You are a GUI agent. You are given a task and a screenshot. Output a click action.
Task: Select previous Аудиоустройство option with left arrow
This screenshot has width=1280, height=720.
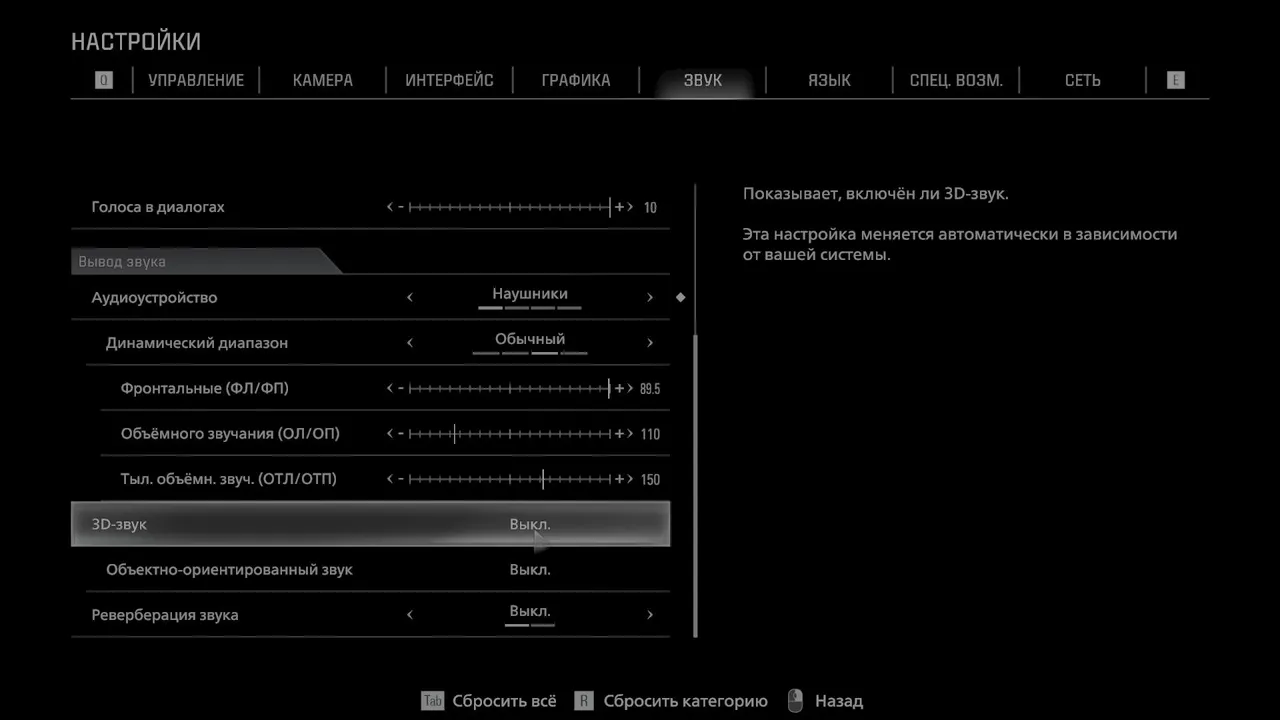coord(410,297)
